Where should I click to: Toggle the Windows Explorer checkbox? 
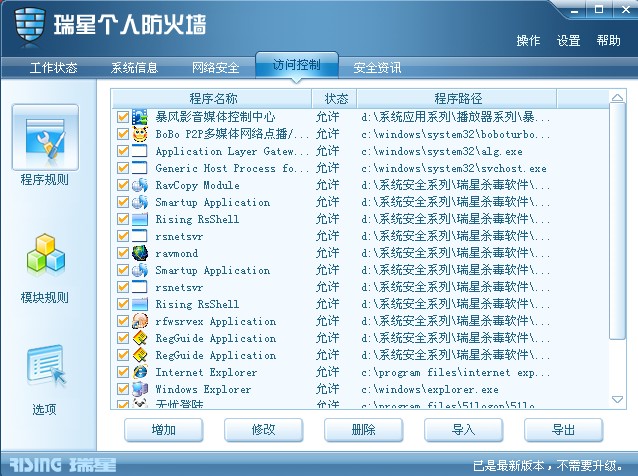[122, 389]
